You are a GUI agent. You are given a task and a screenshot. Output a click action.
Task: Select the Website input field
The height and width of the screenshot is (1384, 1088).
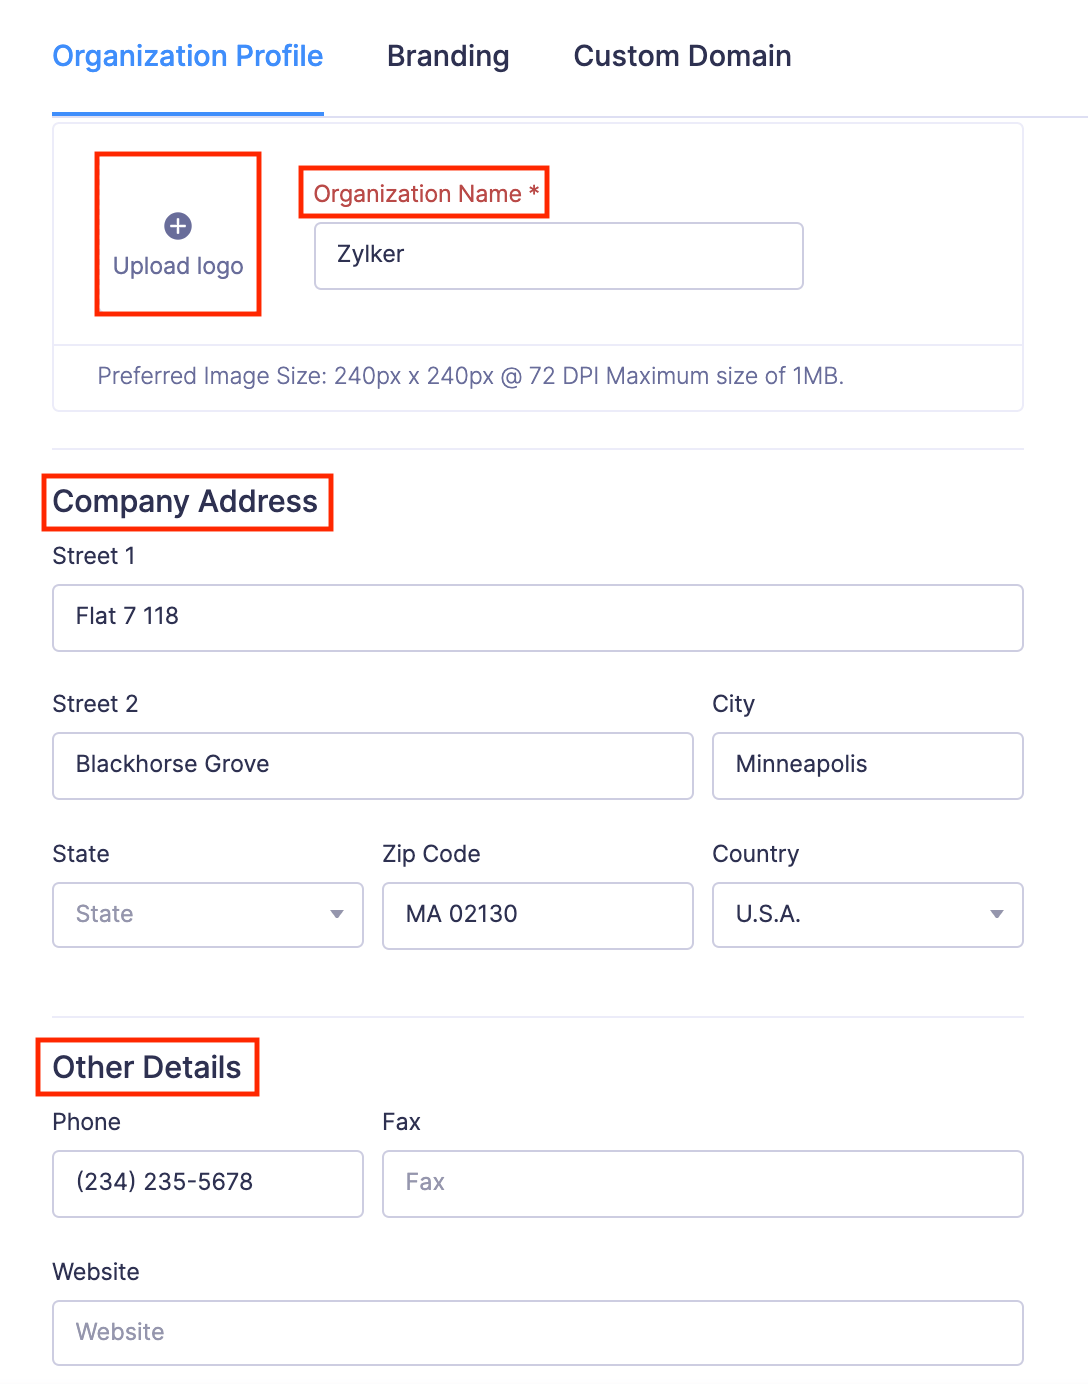pos(538,1333)
